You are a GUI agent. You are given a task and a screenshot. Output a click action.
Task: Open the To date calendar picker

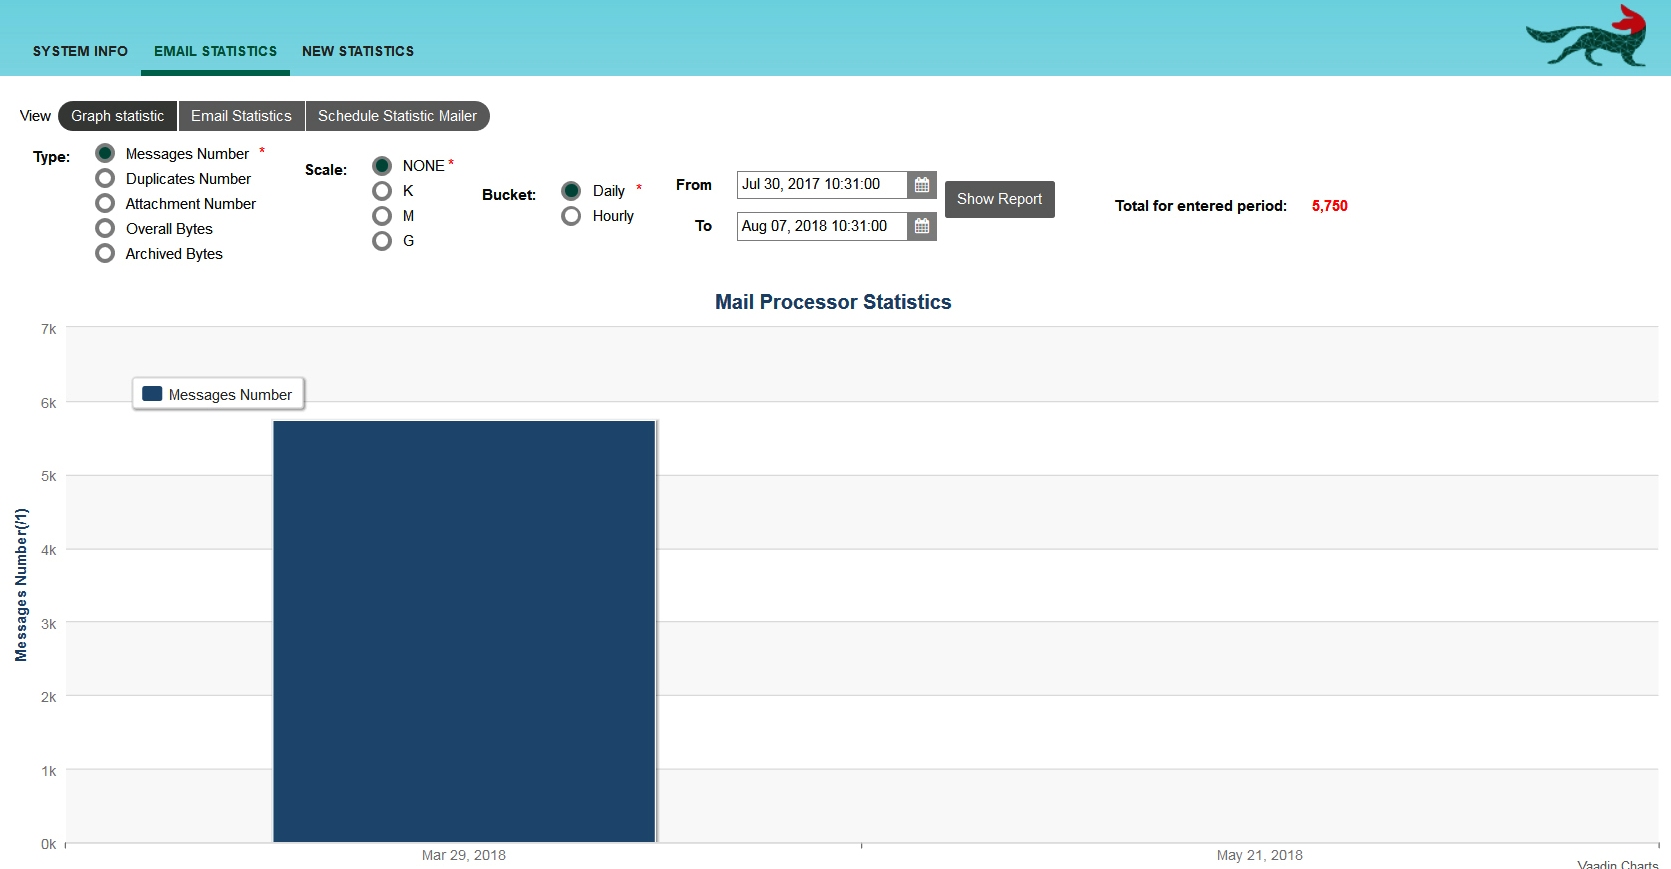(x=922, y=227)
